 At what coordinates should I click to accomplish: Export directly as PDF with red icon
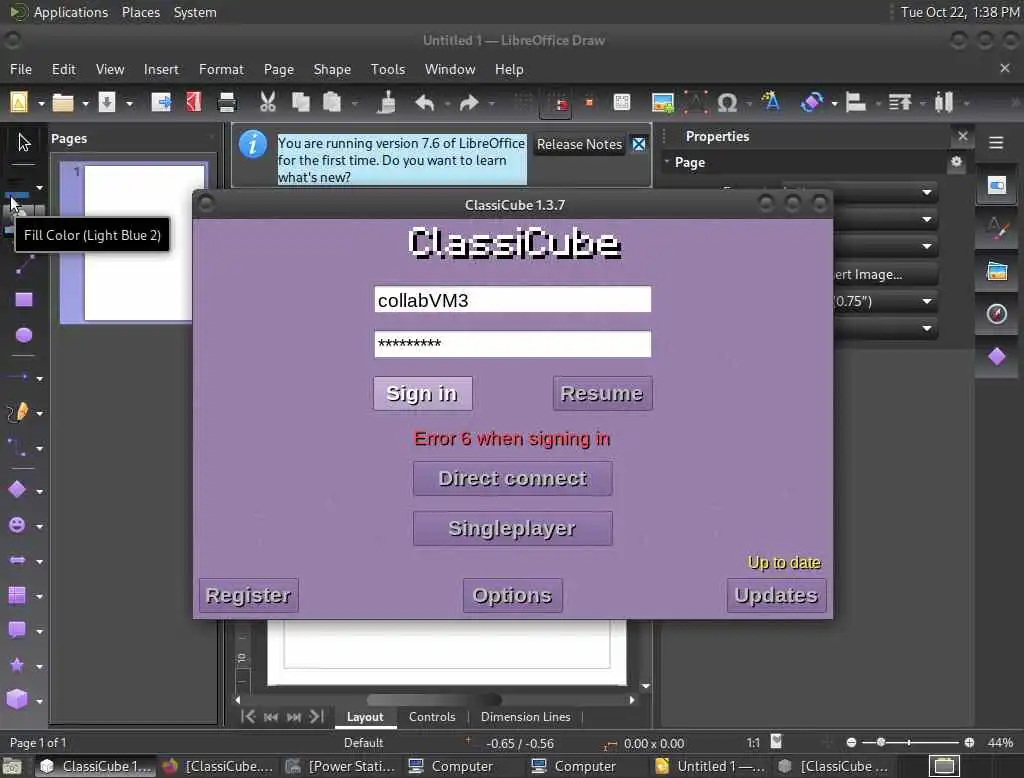pos(194,103)
